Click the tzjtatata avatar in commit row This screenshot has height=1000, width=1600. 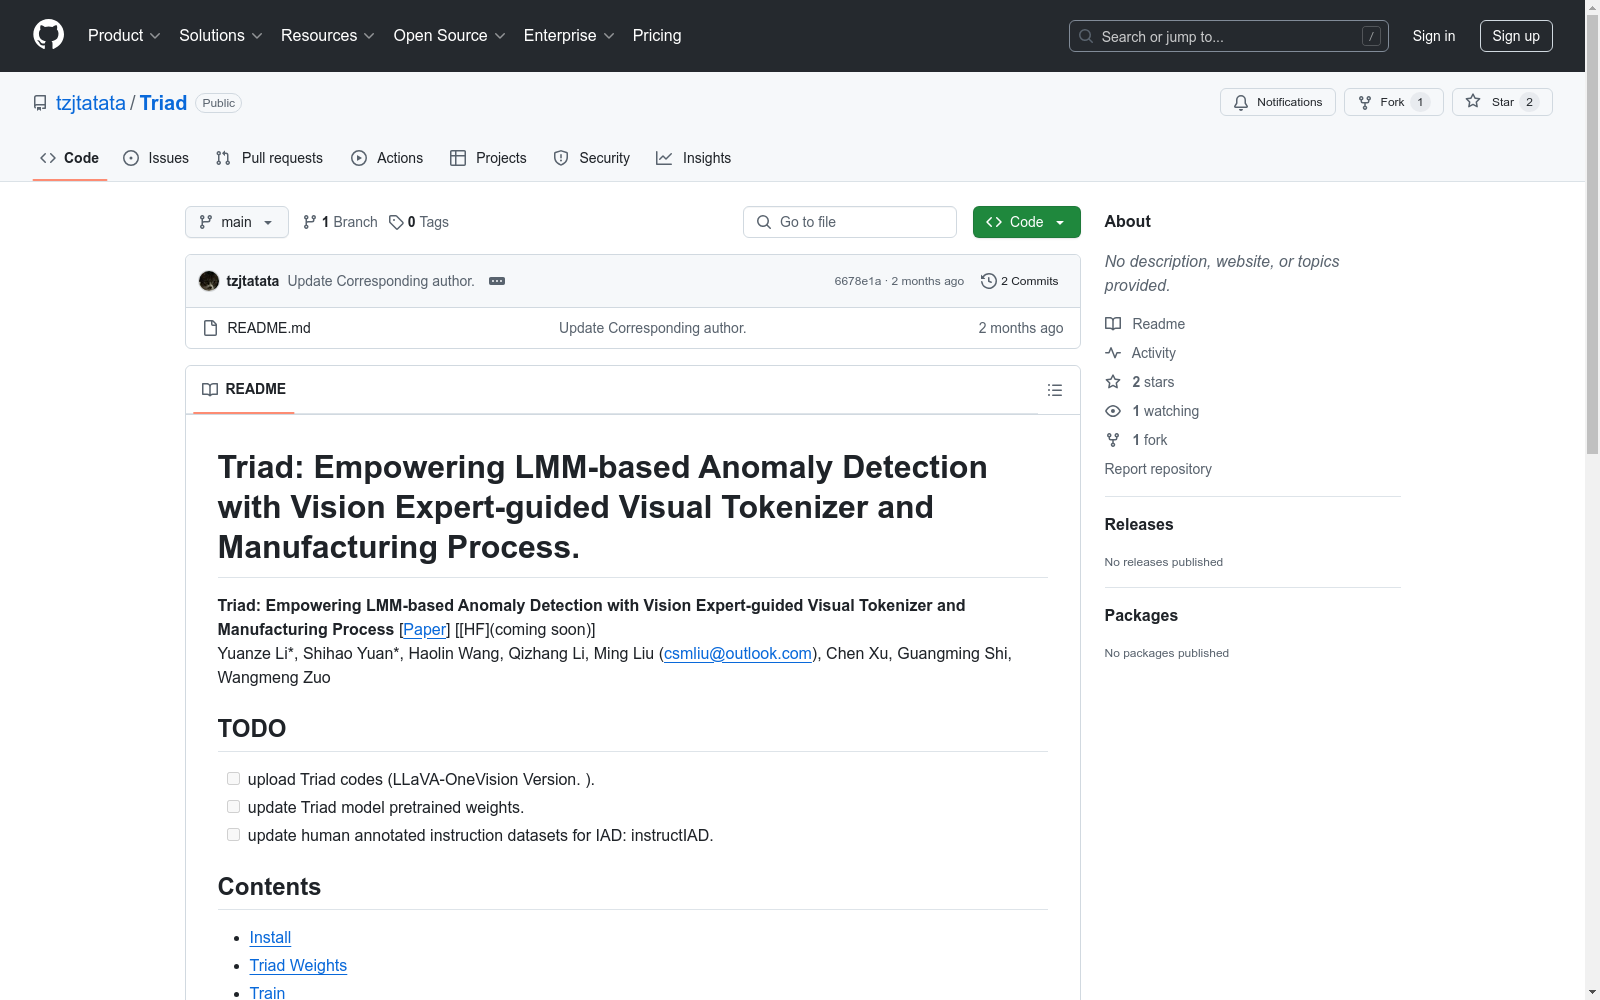click(x=209, y=281)
